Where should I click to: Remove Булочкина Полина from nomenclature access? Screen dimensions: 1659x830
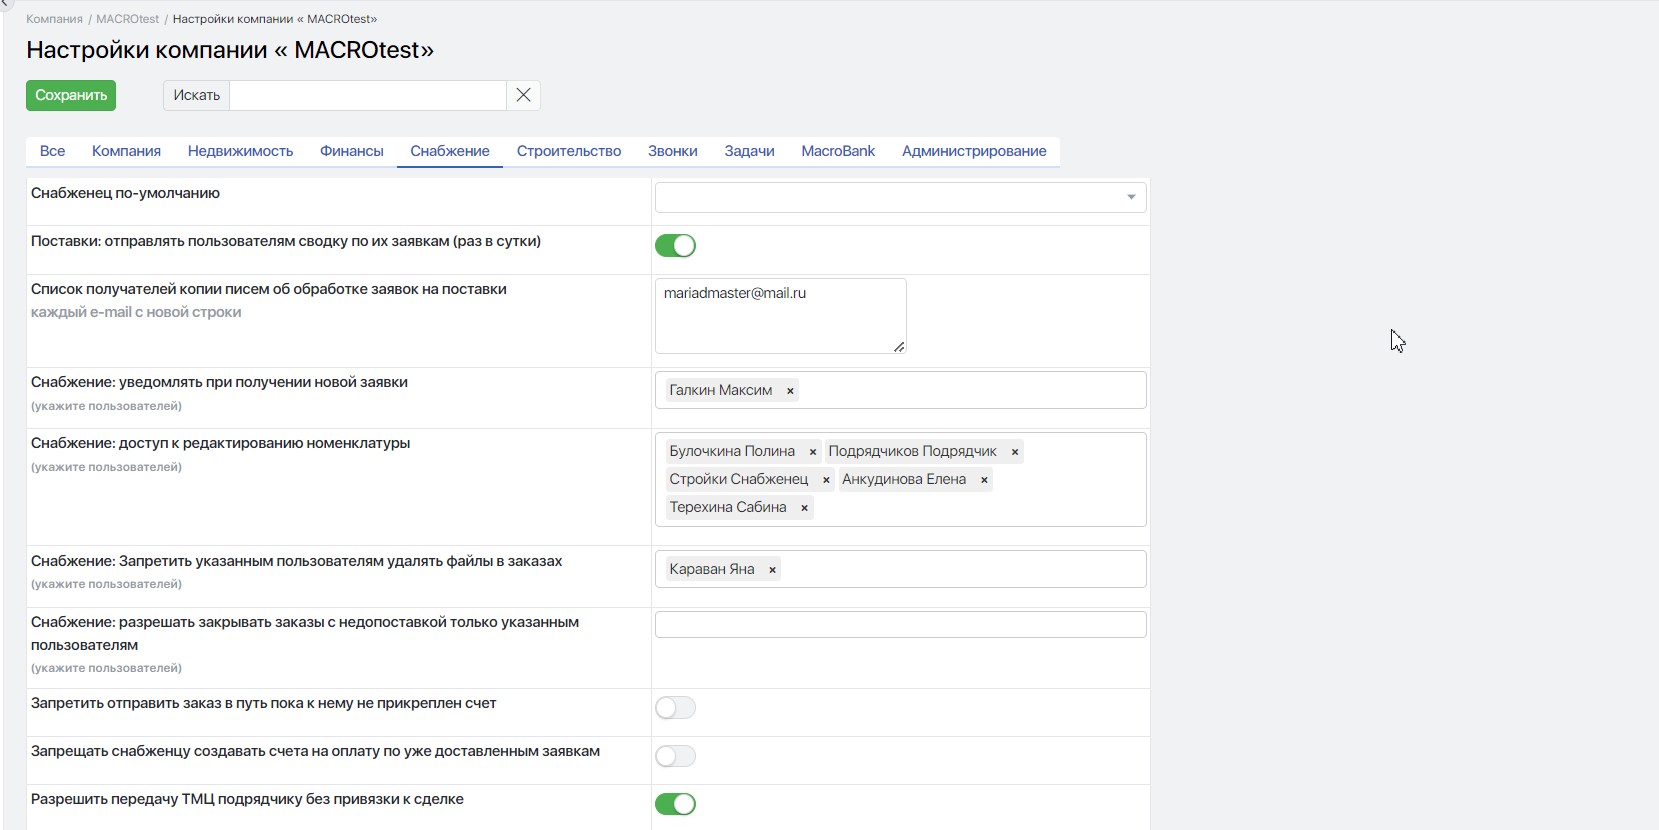[813, 452]
